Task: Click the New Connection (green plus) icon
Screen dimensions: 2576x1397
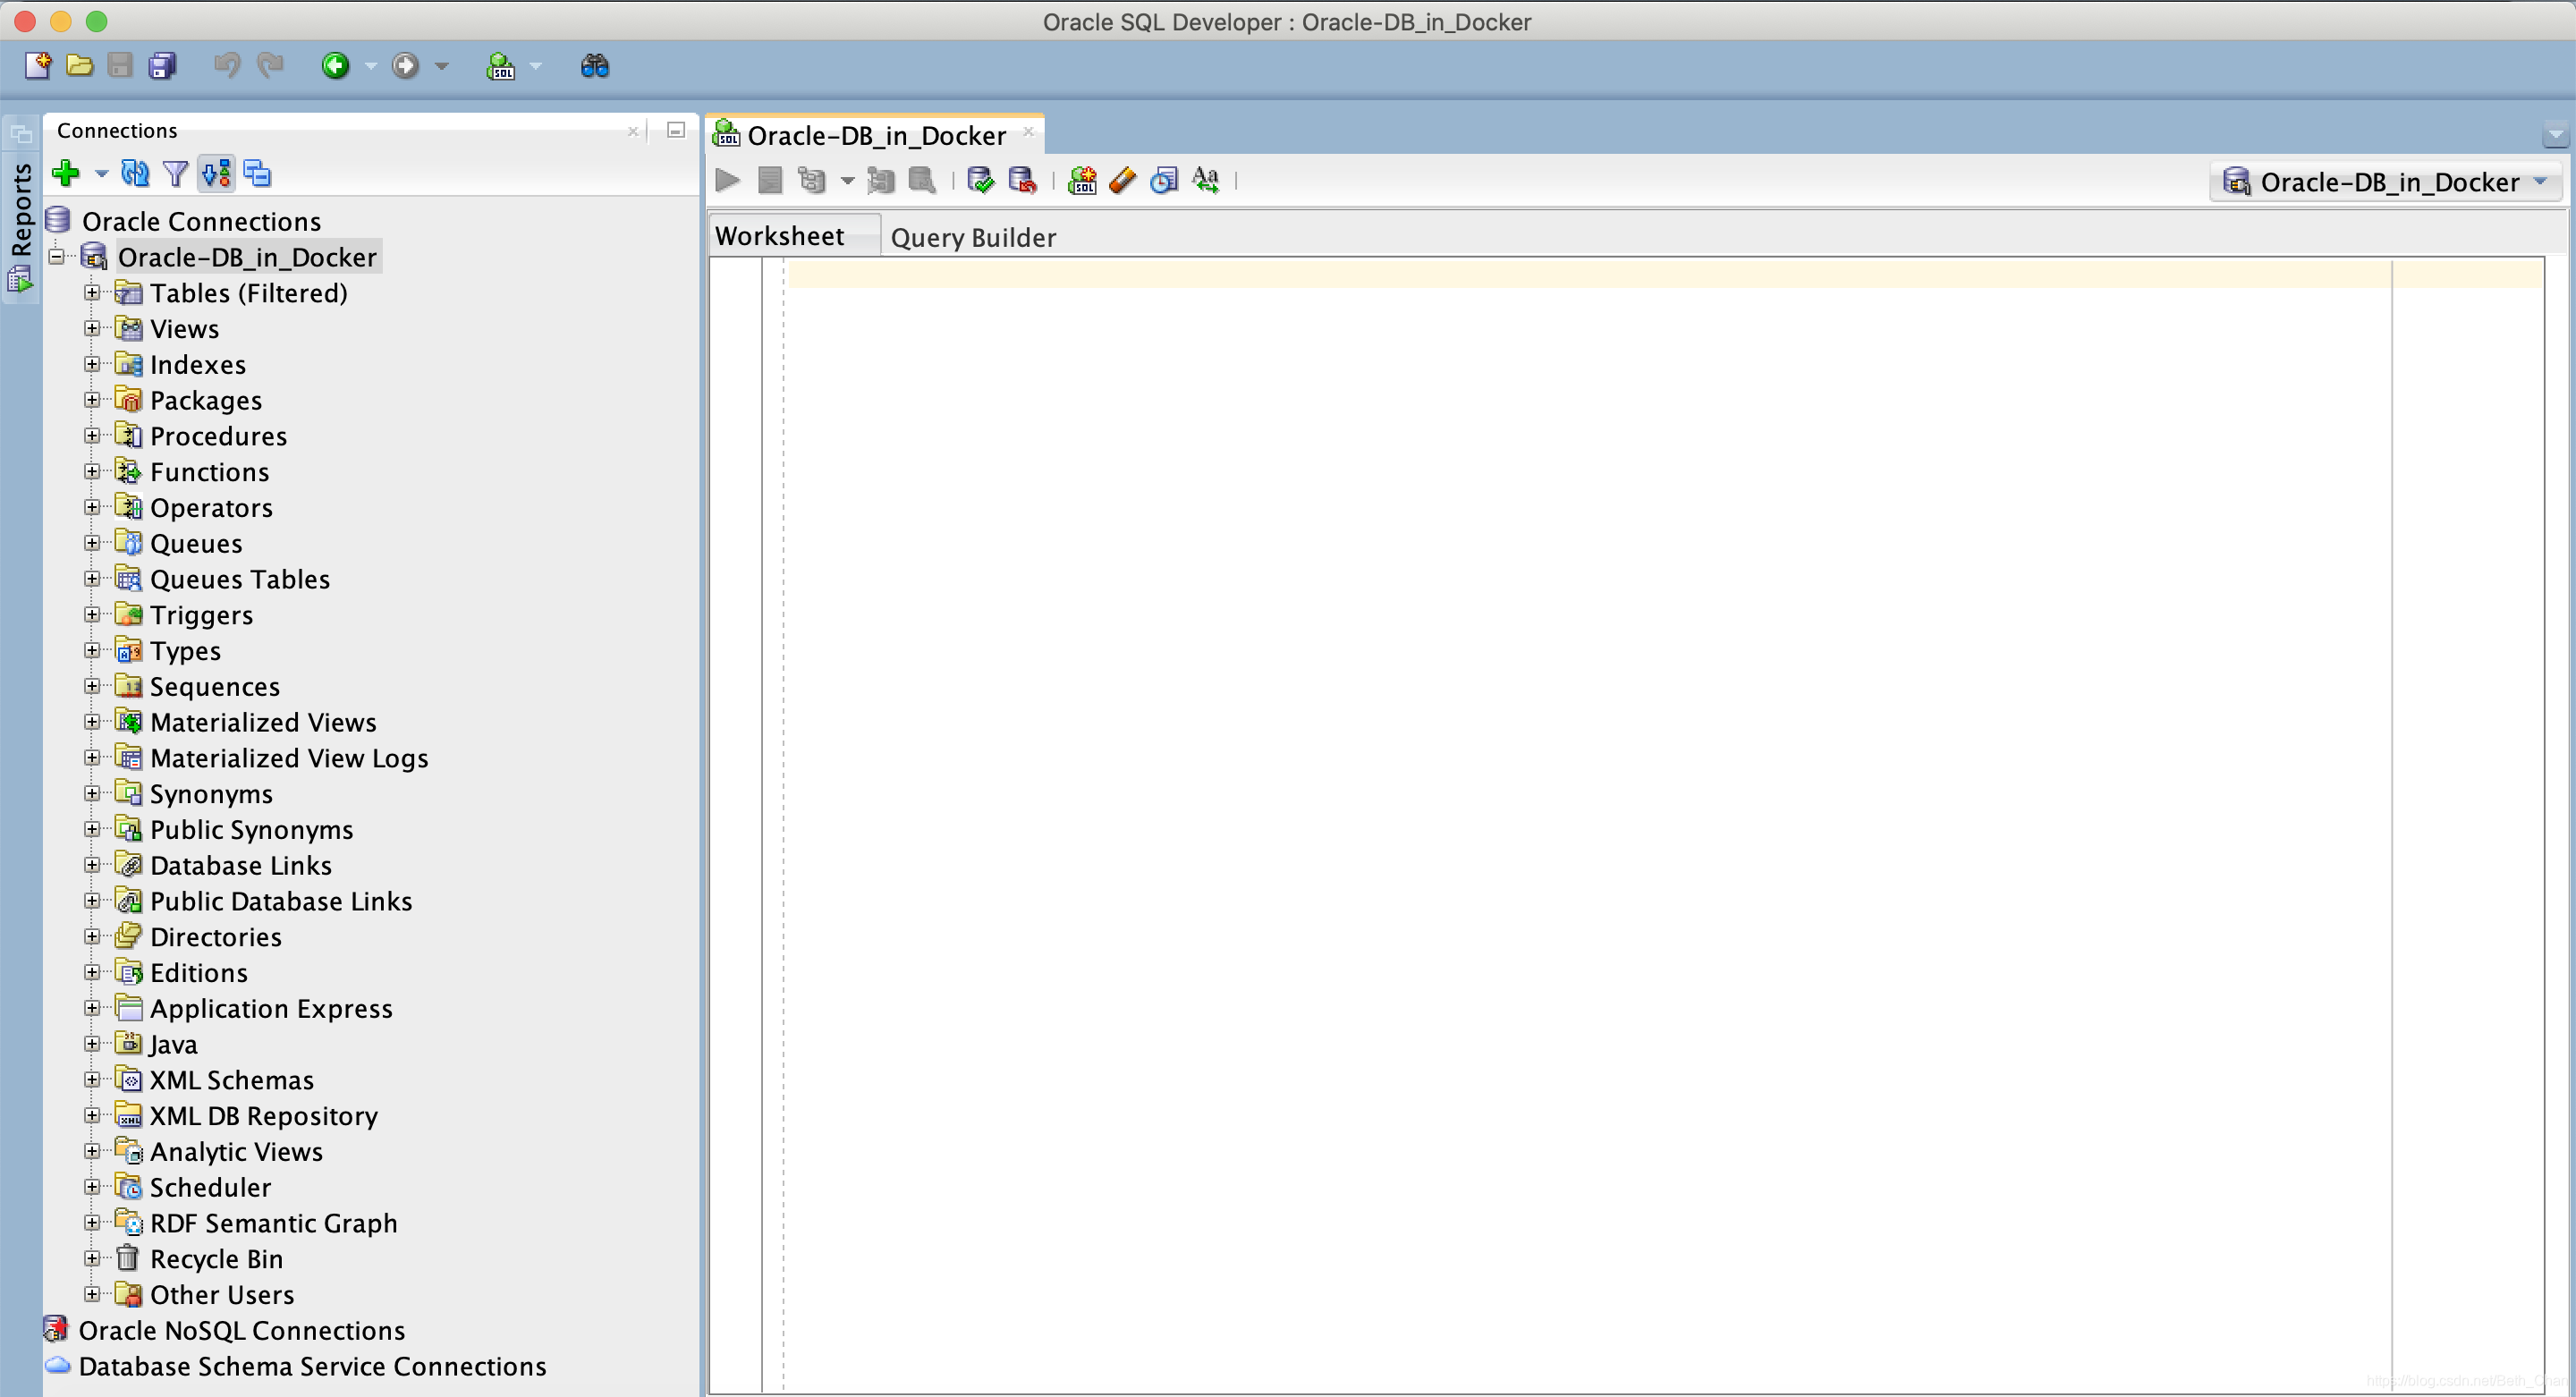Action: click(x=65, y=172)
